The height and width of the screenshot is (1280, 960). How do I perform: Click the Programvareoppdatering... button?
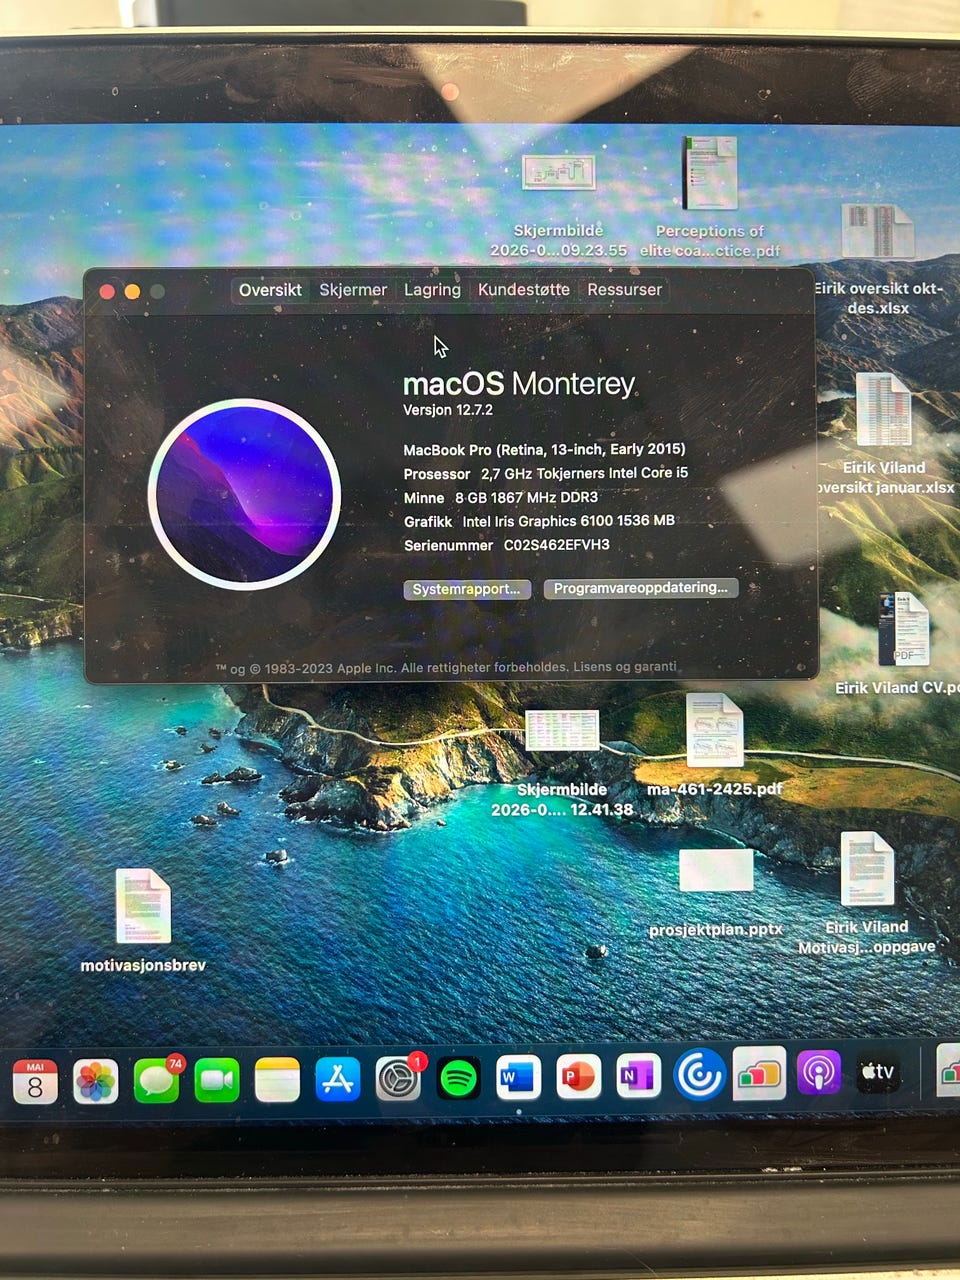[641, 588]
